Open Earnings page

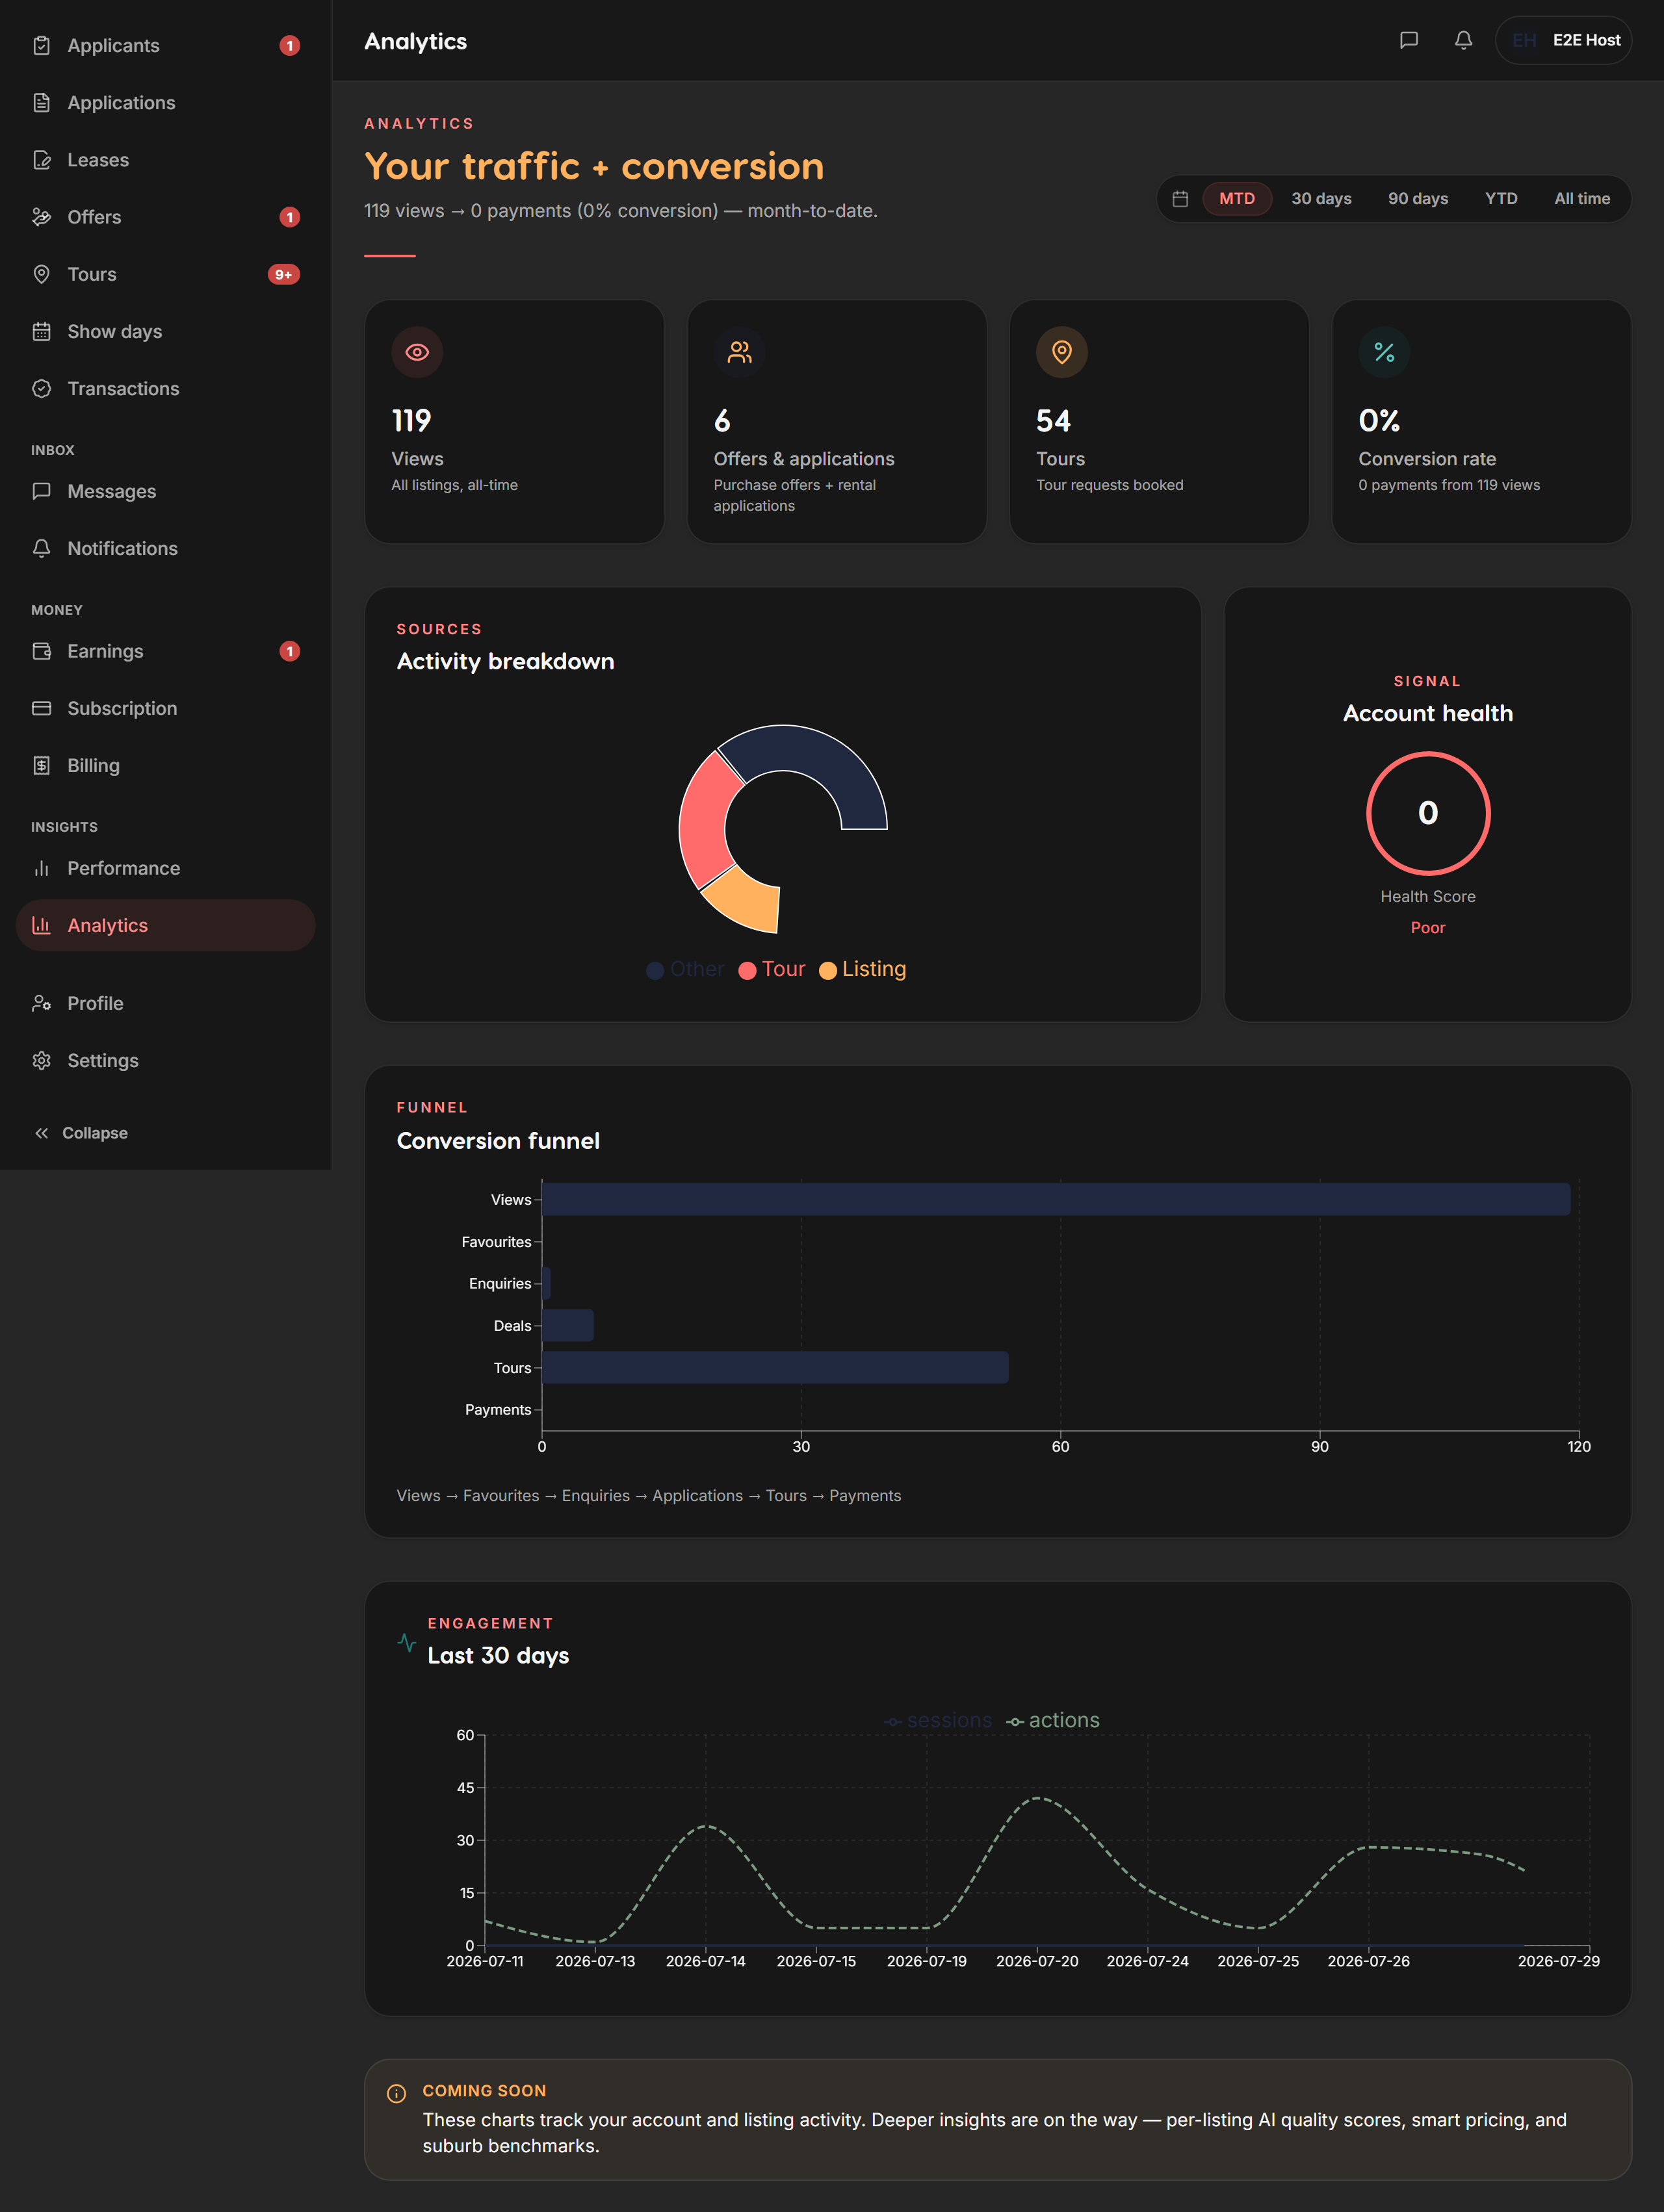165,651
